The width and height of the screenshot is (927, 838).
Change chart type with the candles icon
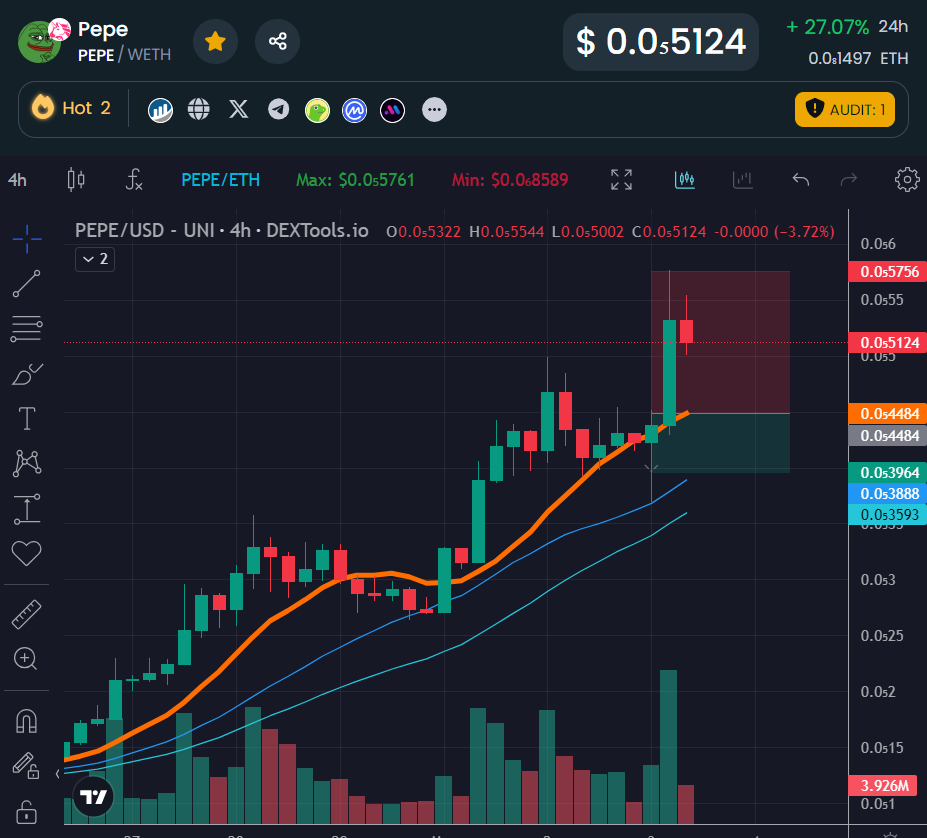[76, 179]
